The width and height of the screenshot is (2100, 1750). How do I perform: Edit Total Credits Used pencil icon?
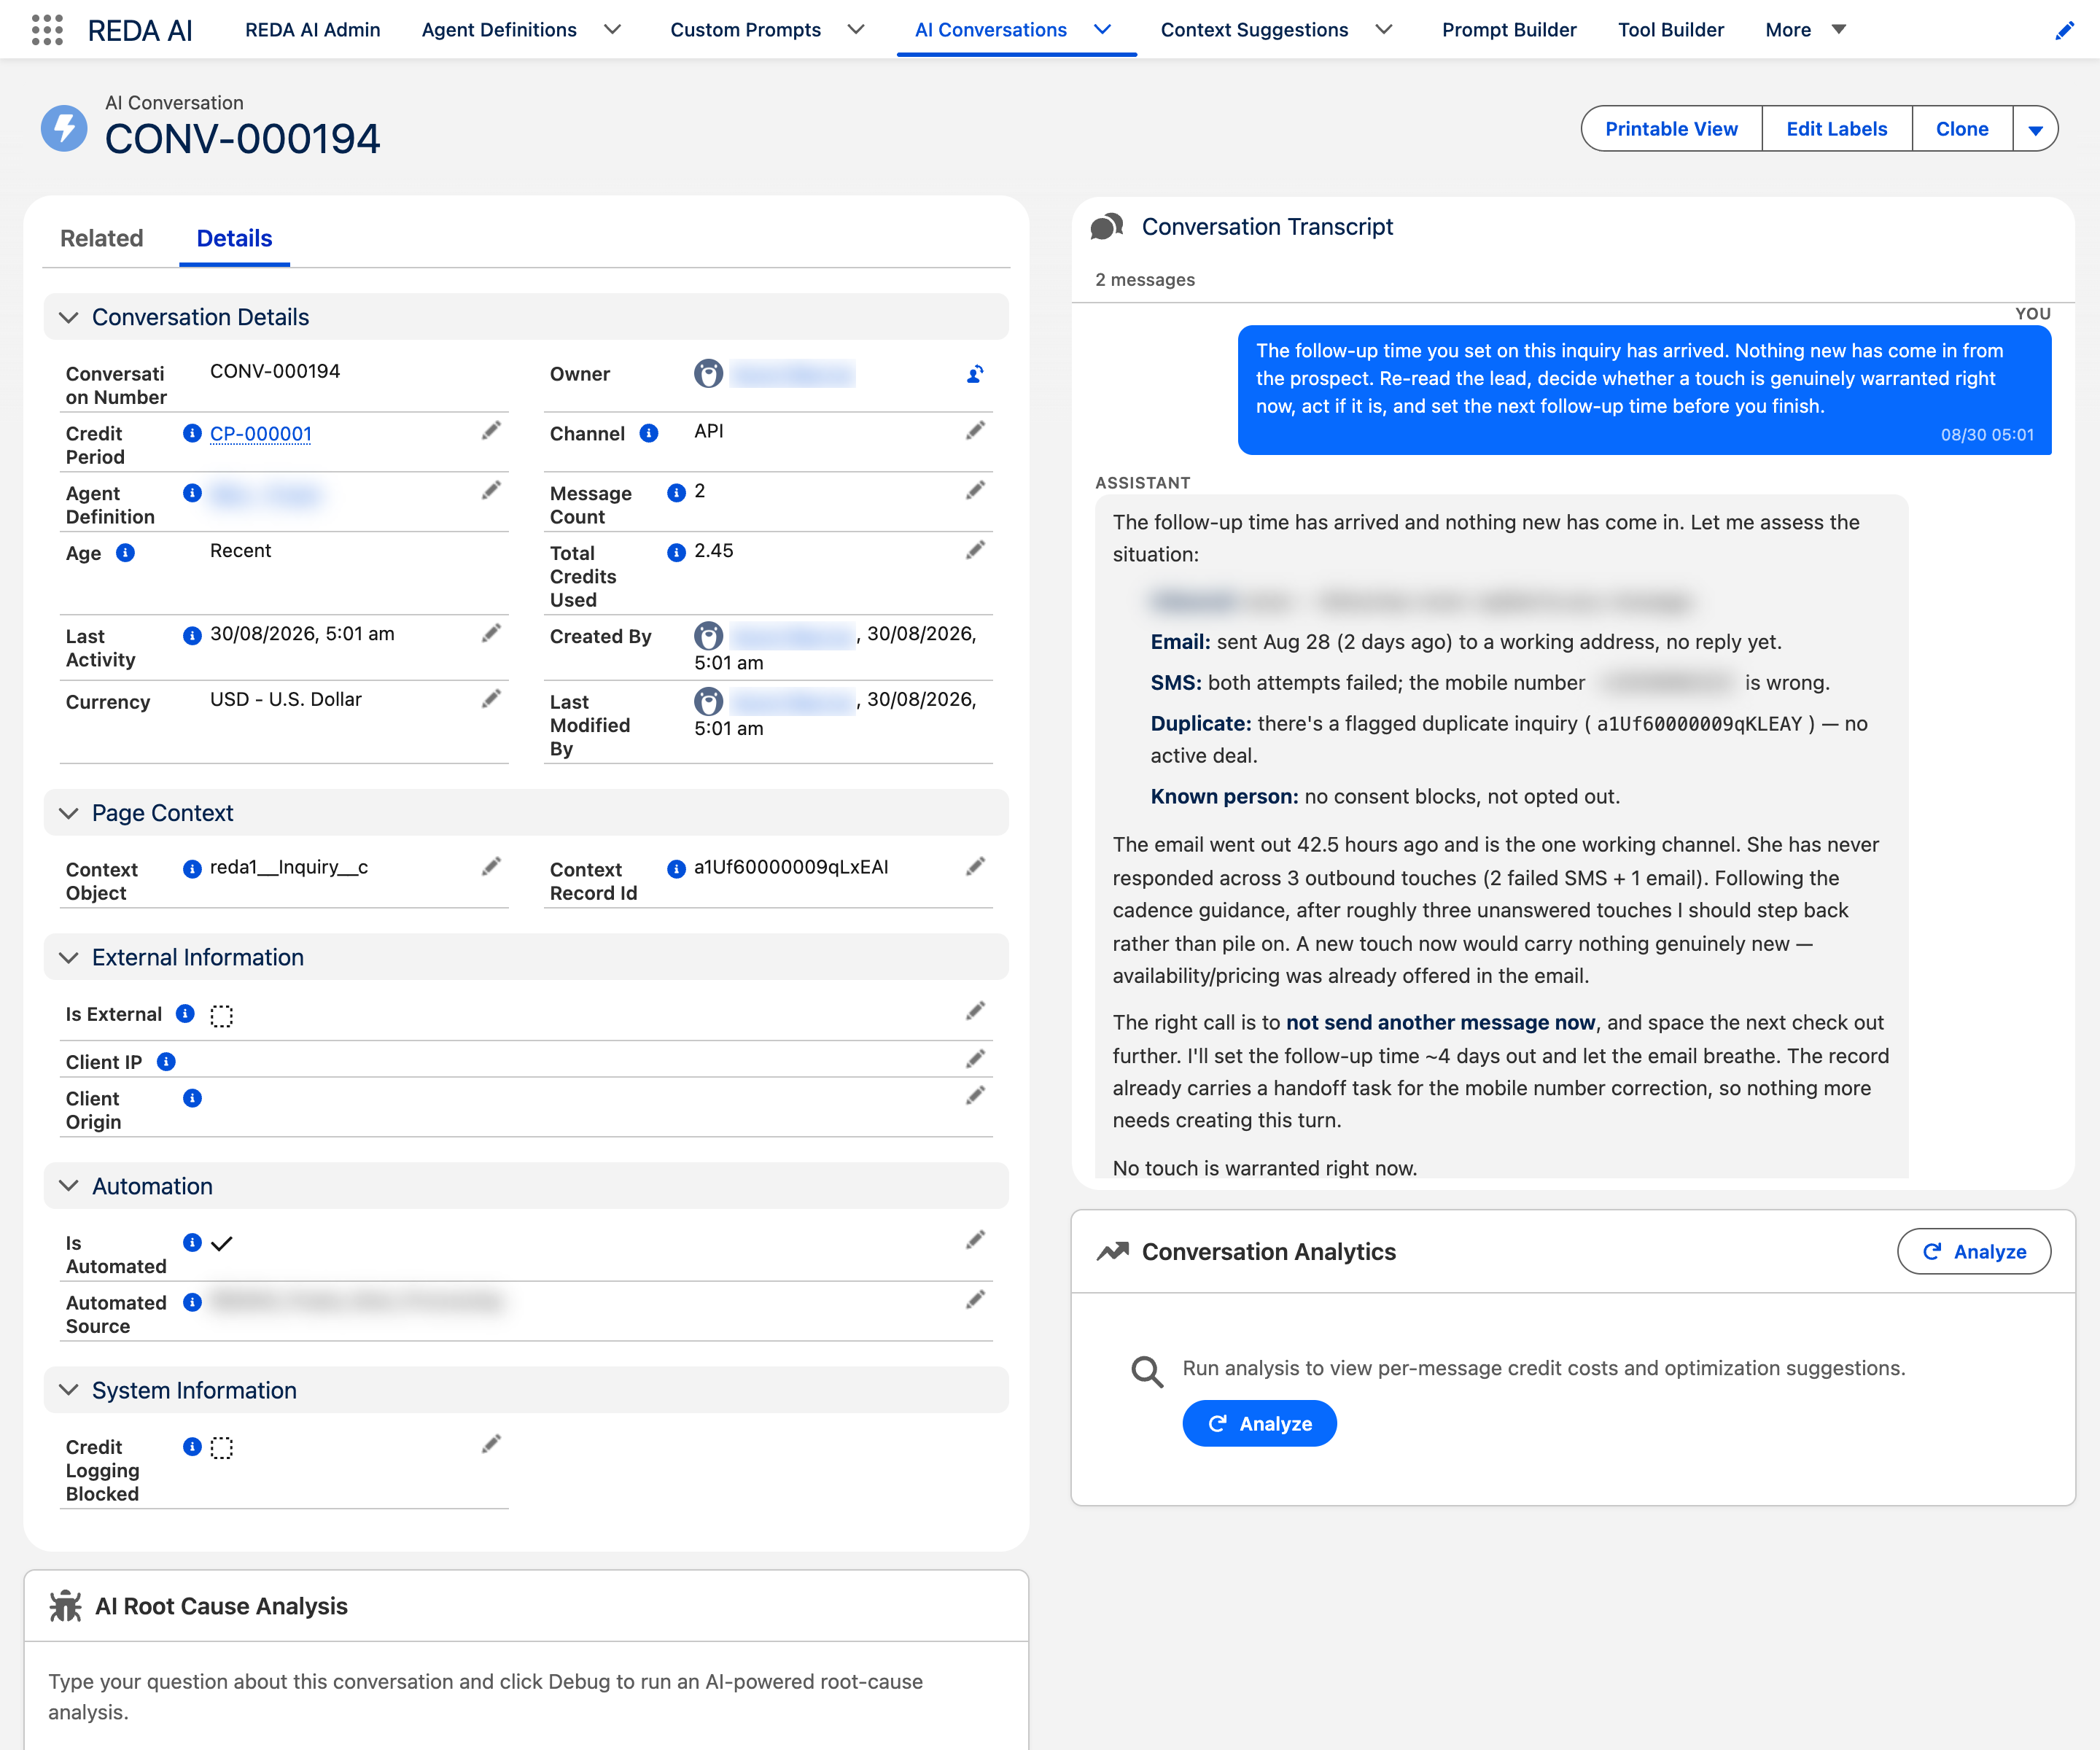[x=975, y=551]
